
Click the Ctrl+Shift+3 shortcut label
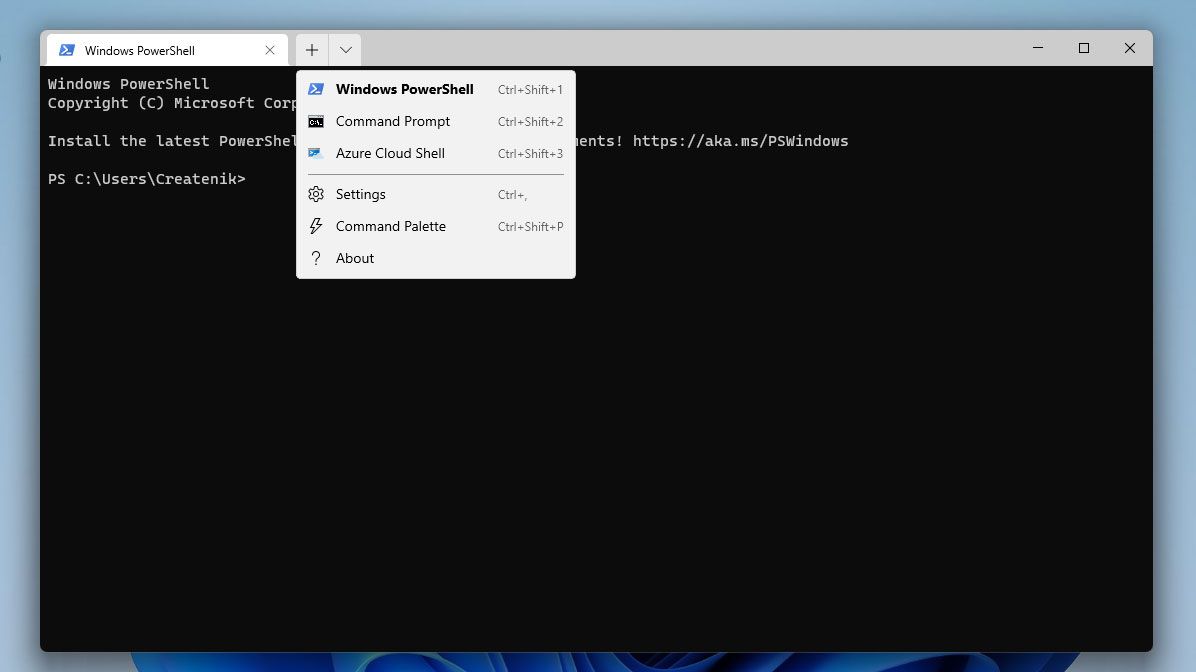click(x=530, y=154)
